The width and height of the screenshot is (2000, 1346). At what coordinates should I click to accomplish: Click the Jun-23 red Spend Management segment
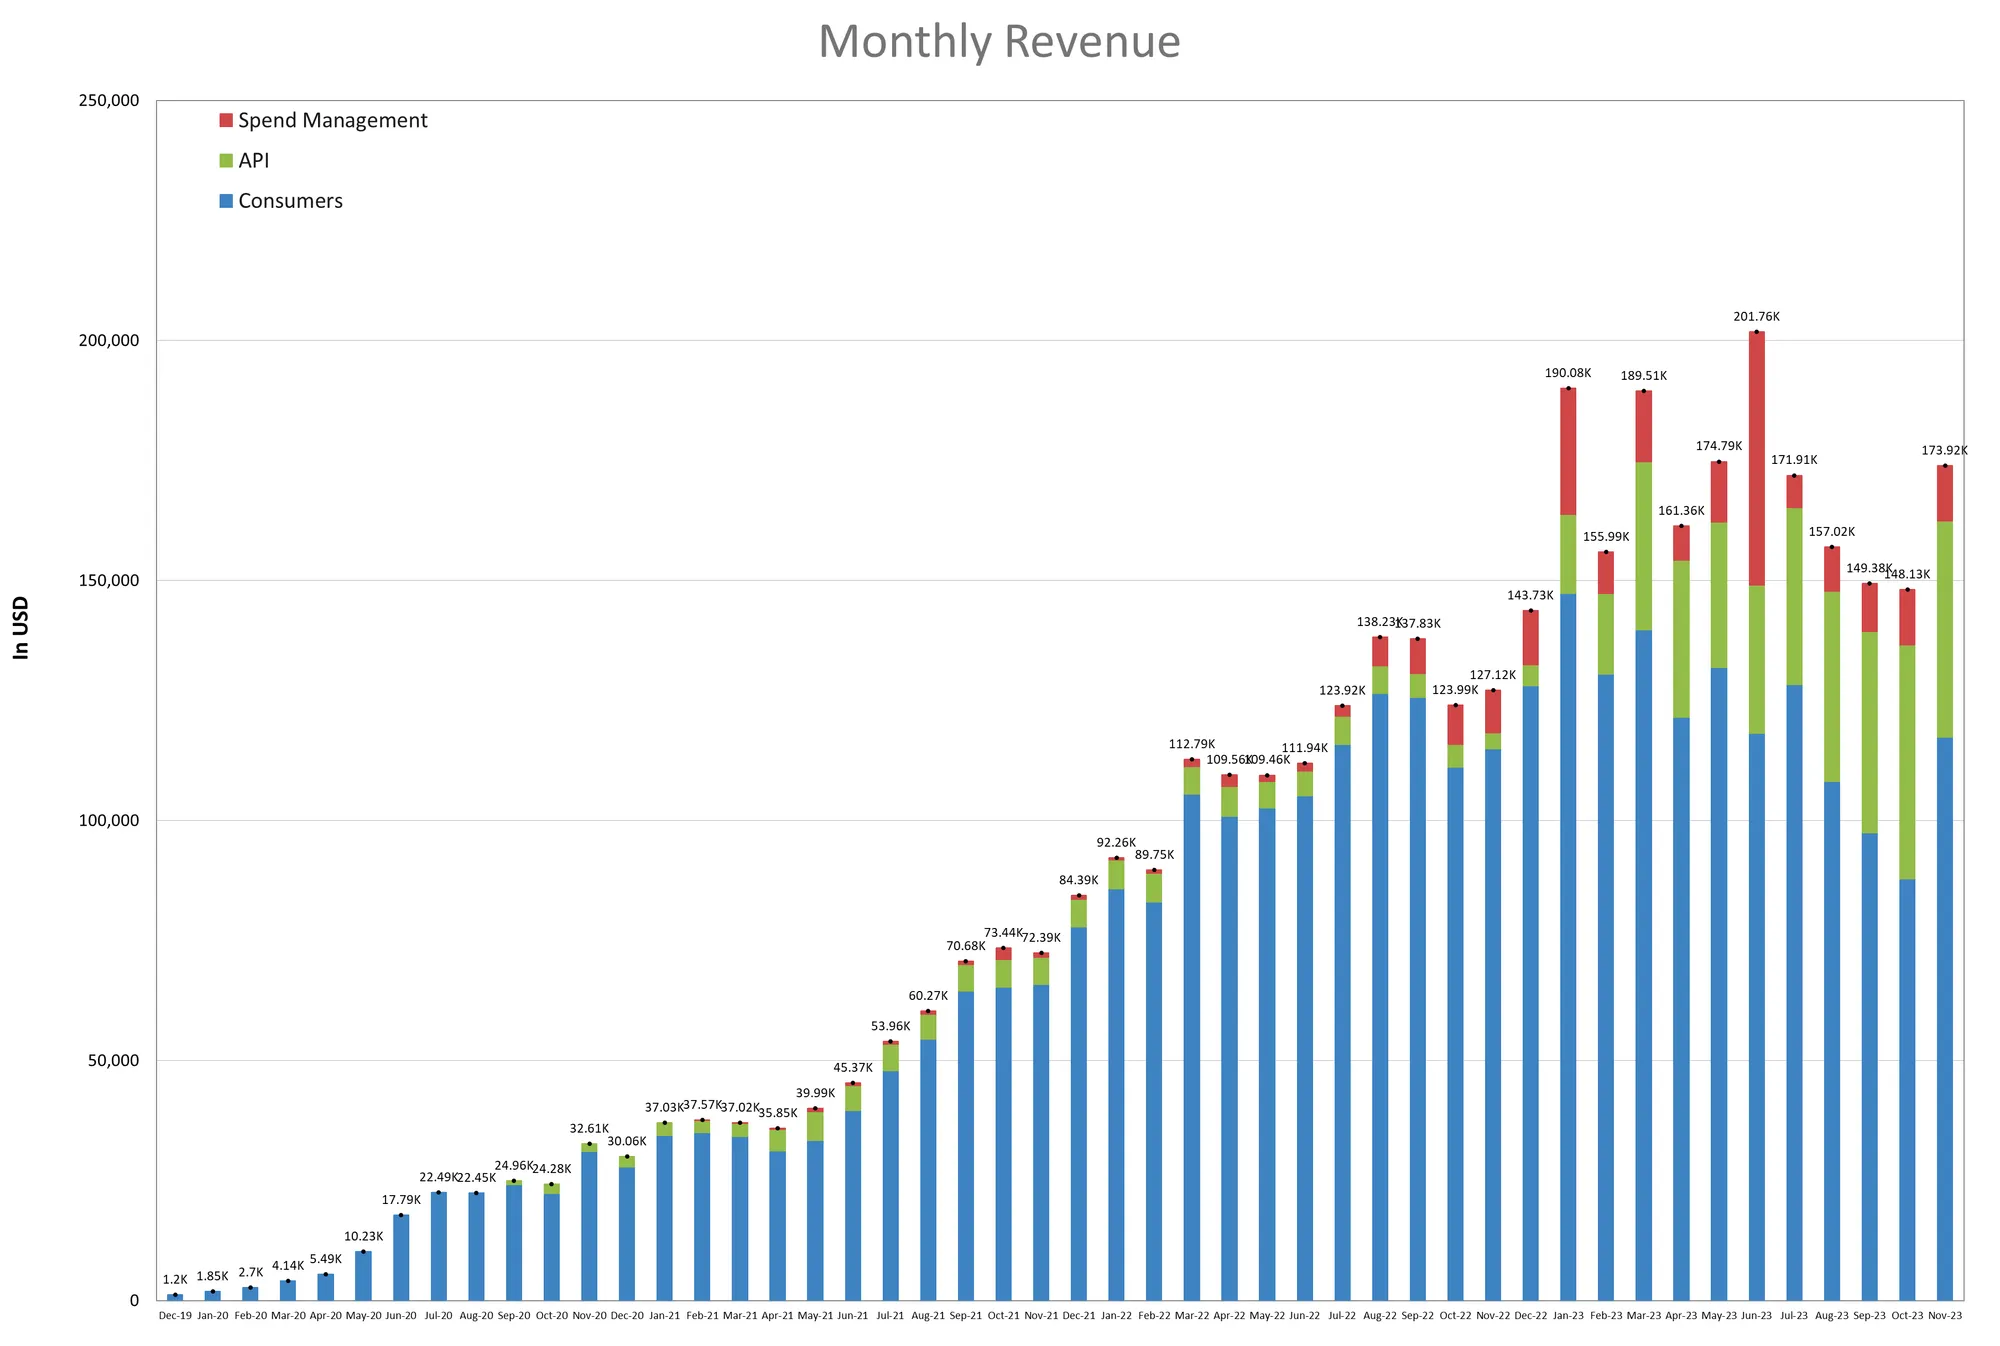point(1756,458)
